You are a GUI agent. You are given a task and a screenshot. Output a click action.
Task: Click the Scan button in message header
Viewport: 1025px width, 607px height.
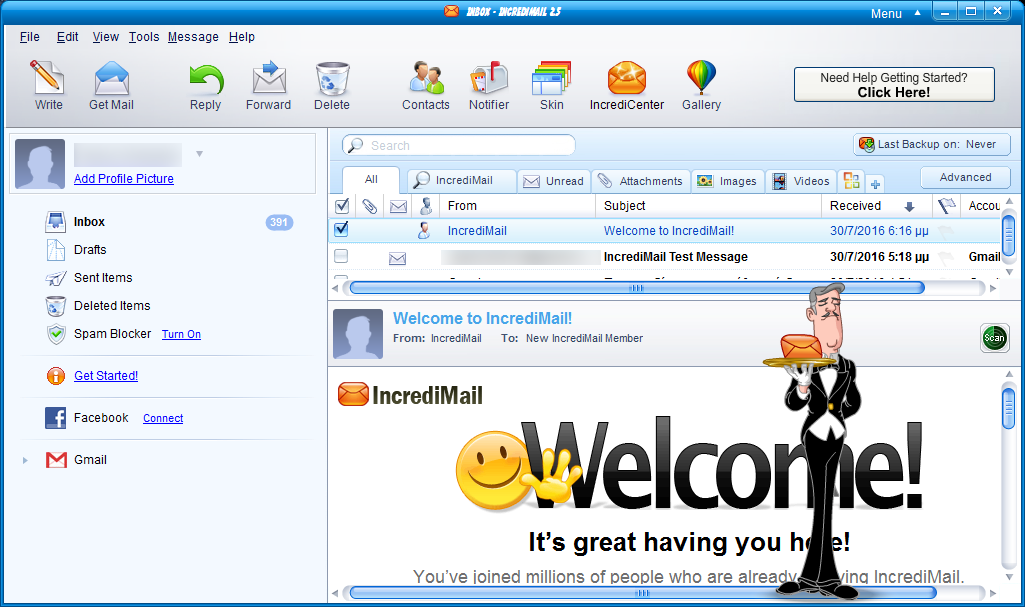(x=994, y=338)
